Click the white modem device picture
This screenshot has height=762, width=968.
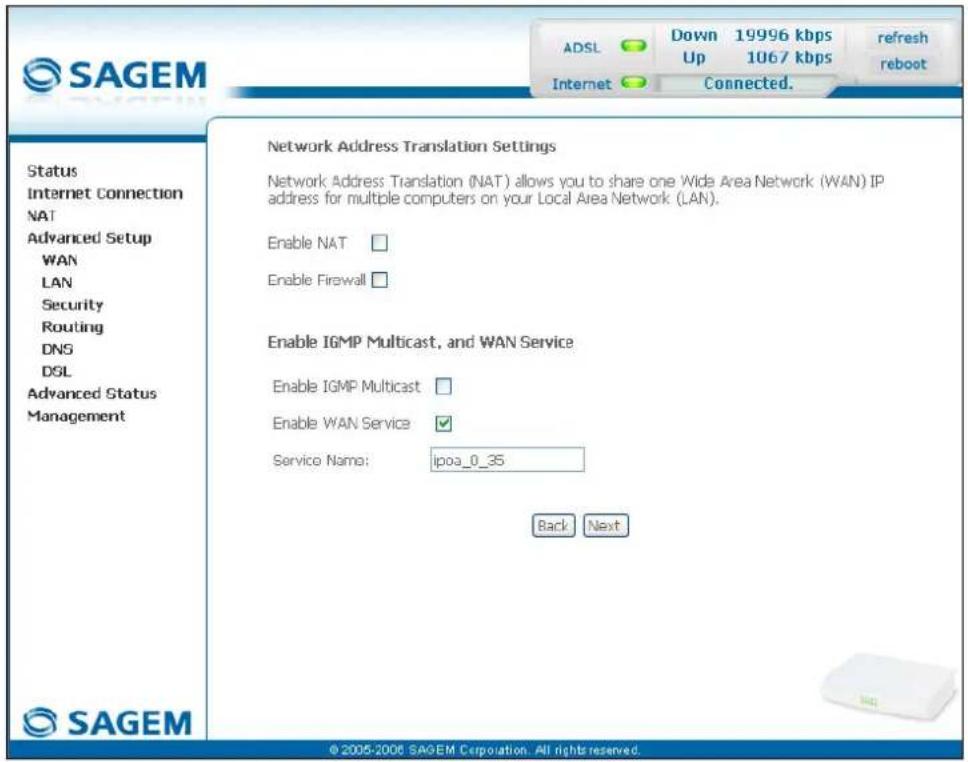(886, 687)
